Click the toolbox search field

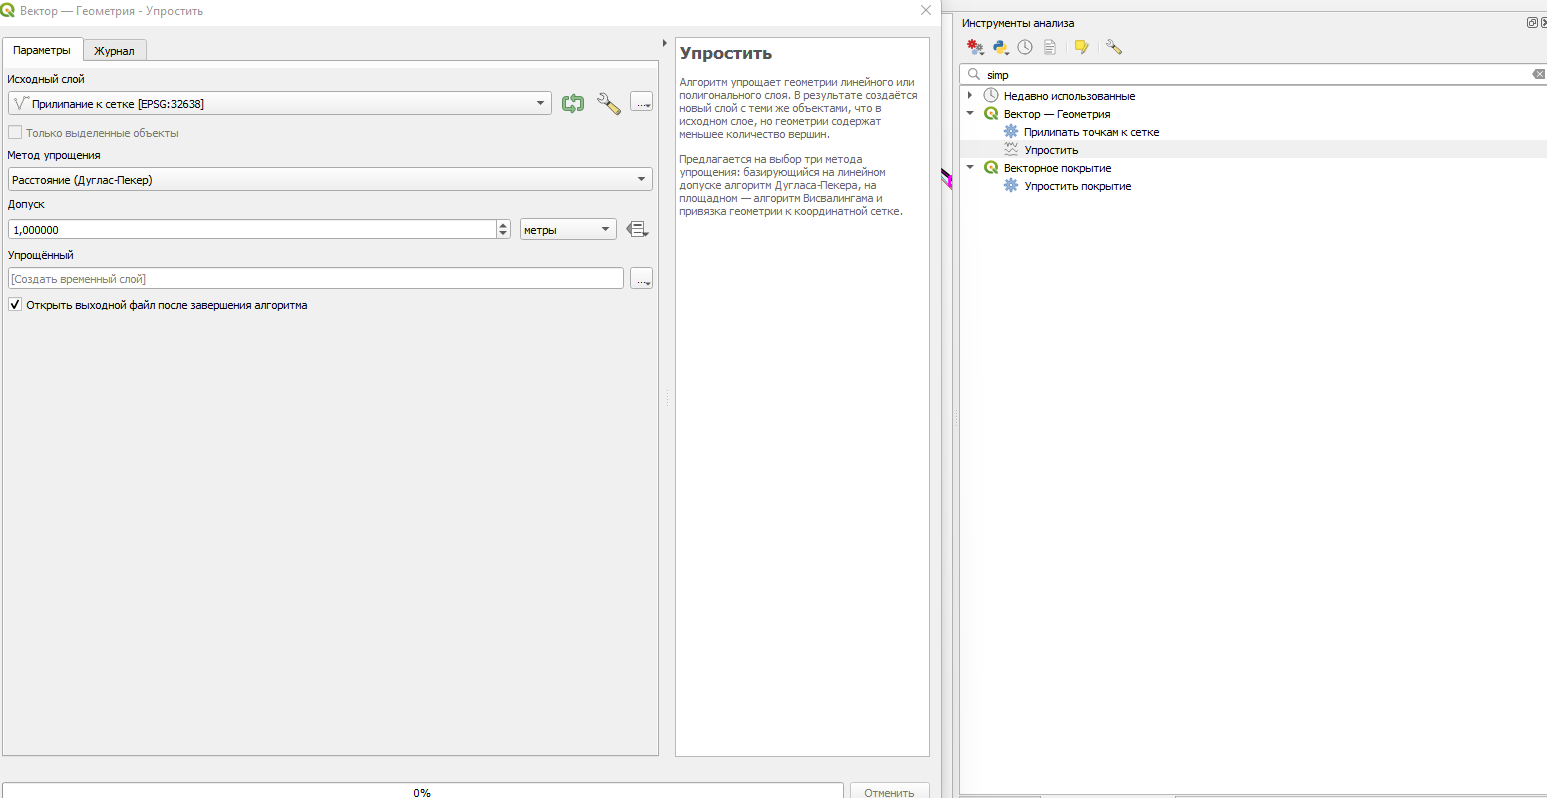[1253, 74]
